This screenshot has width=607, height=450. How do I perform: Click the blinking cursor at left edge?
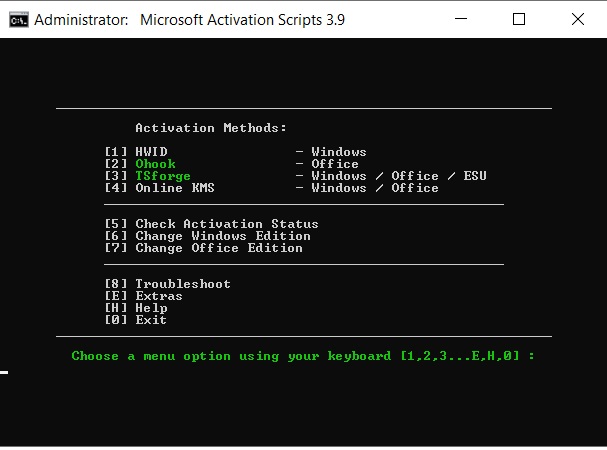pyautogui.click(x=4, y=372)
